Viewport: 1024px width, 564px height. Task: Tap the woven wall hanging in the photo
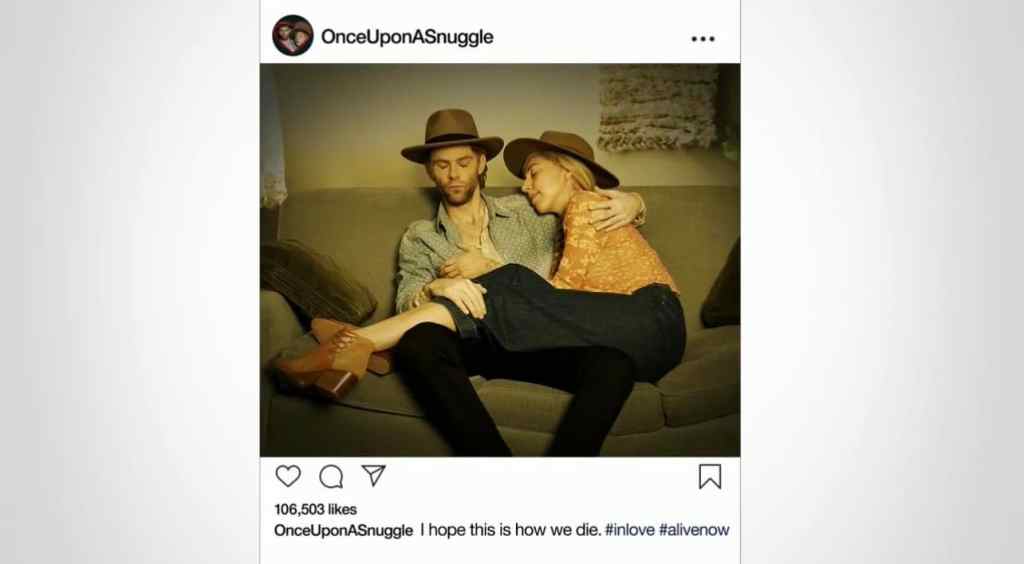(x=657, y=107)
